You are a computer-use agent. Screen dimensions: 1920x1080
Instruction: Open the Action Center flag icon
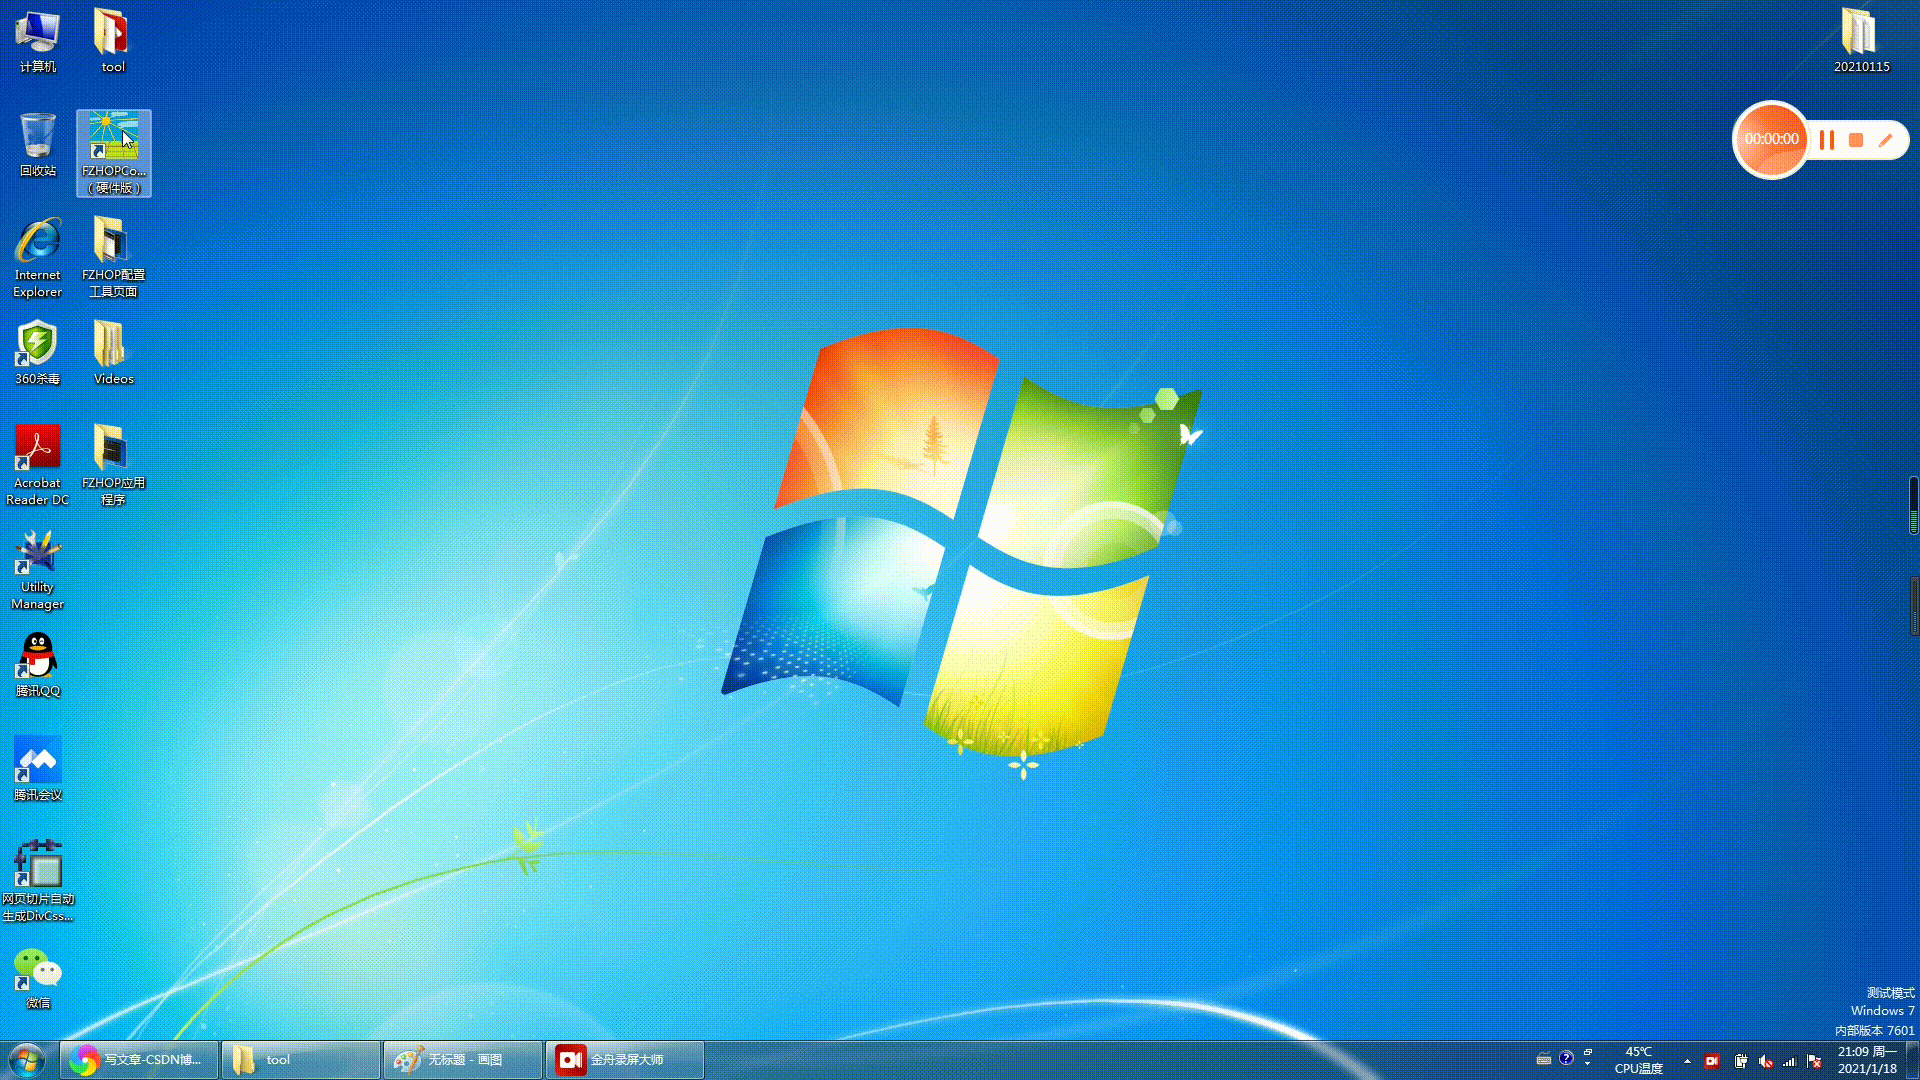tap(1814, 1061)
